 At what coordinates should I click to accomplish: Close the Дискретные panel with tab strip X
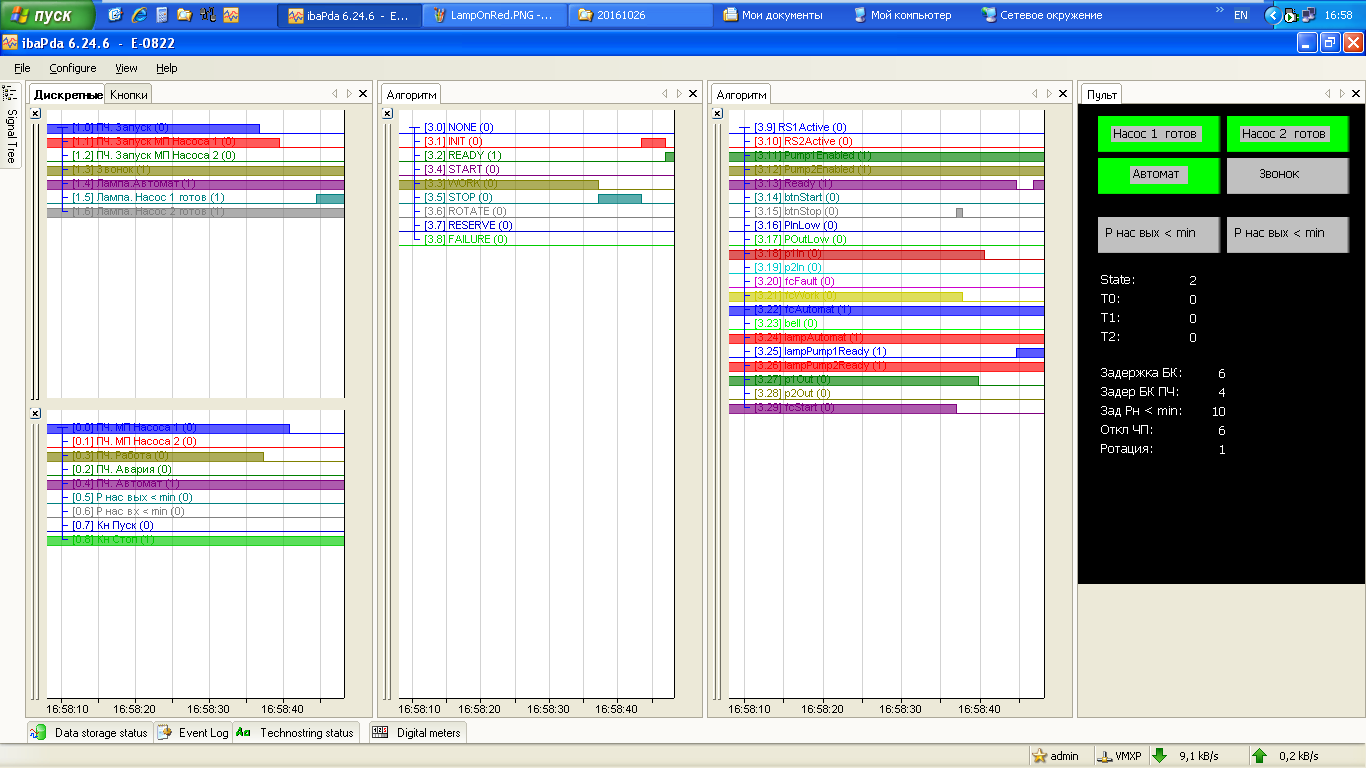pyautogui.click(x=362, y=93)
